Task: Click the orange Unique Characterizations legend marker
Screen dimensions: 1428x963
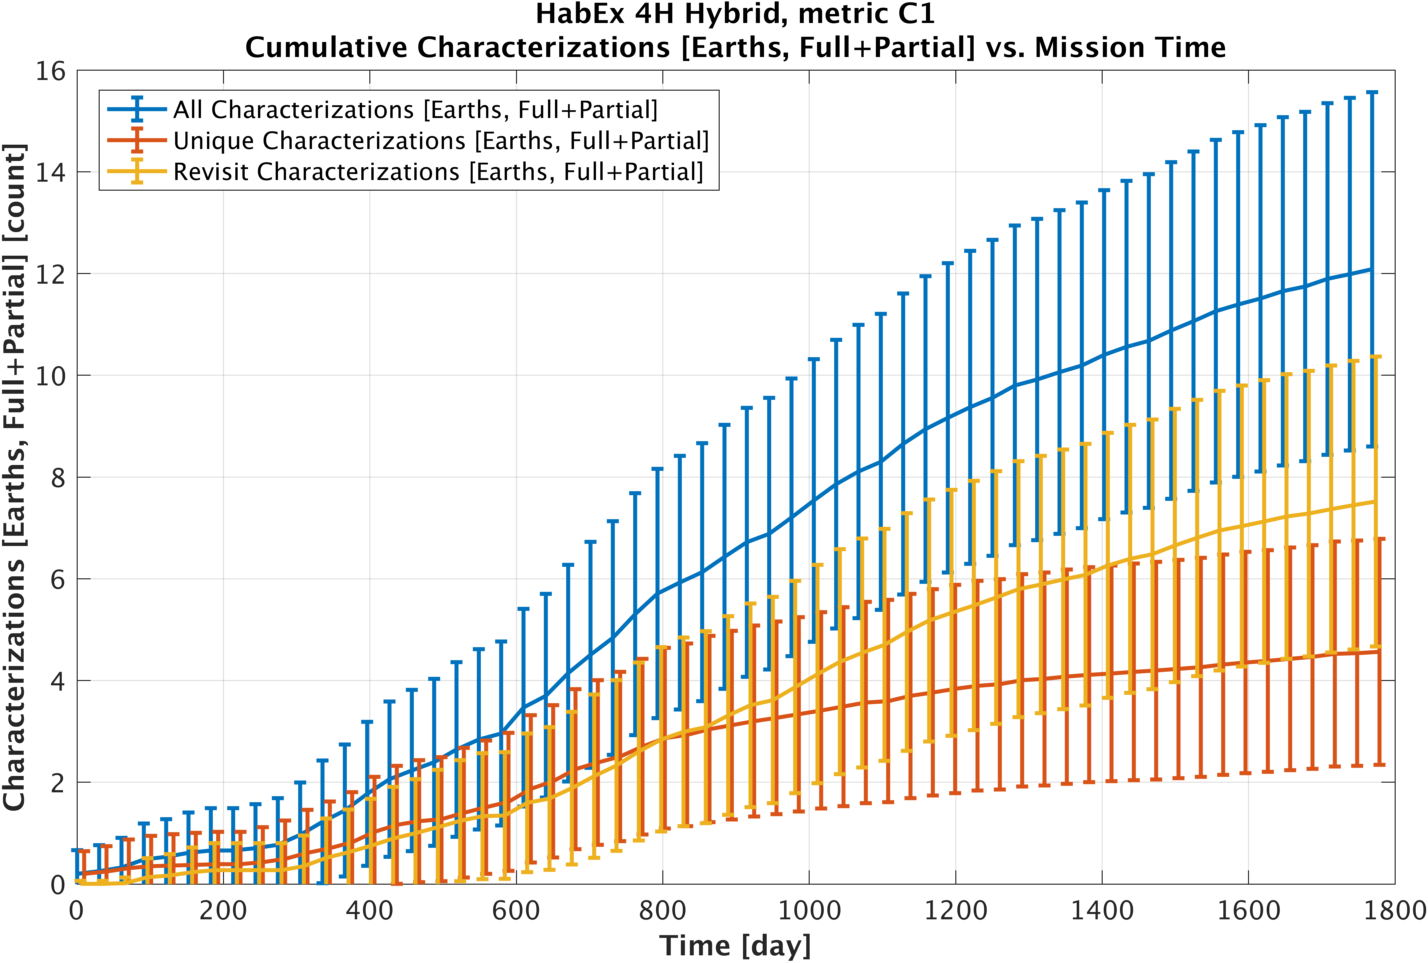Action: click(x=136, y=140)
